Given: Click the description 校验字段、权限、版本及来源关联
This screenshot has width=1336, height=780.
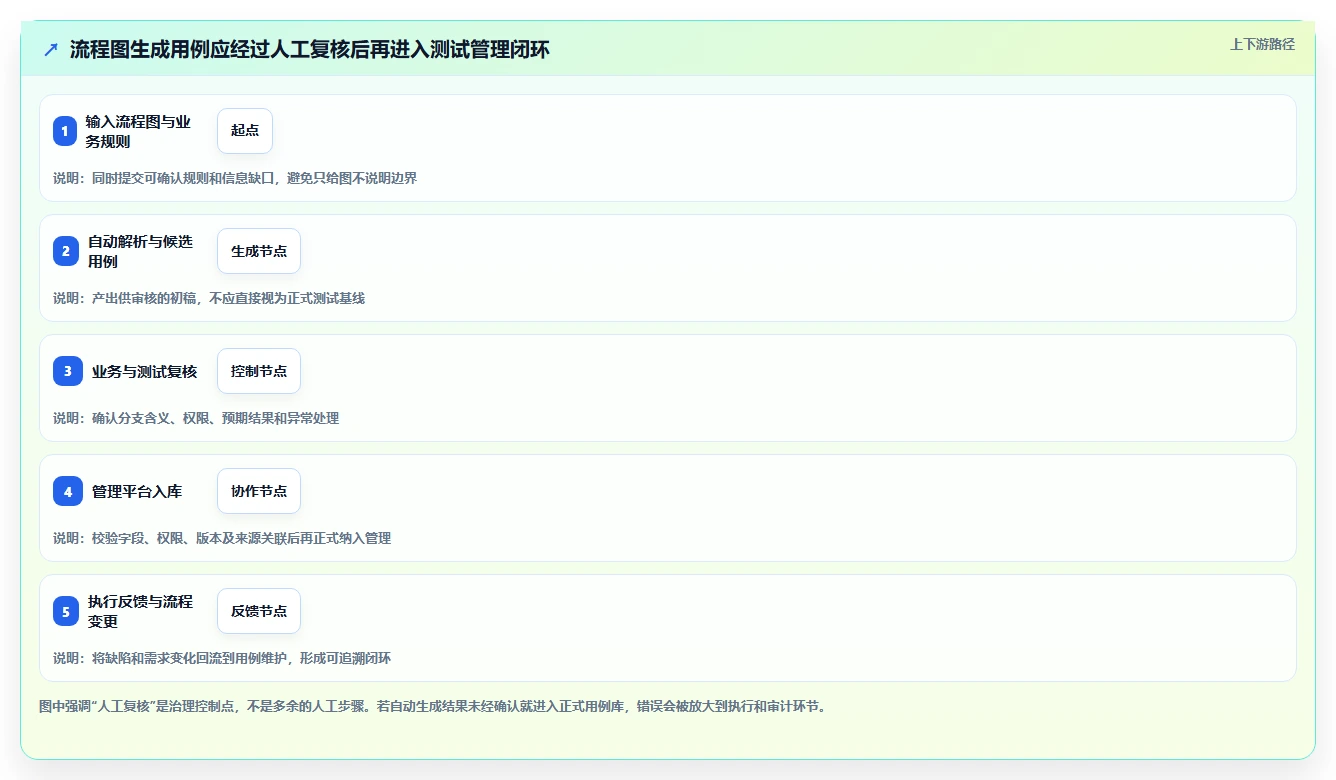Looking at the screenshot, I should (x=189, y=538).
